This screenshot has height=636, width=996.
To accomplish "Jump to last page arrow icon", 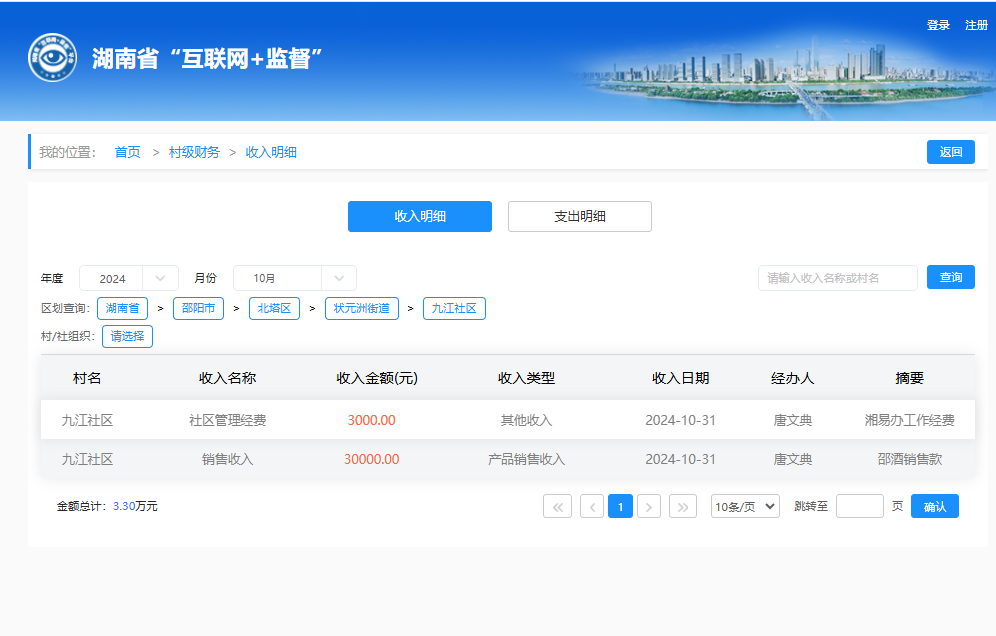I will point(683,507).
